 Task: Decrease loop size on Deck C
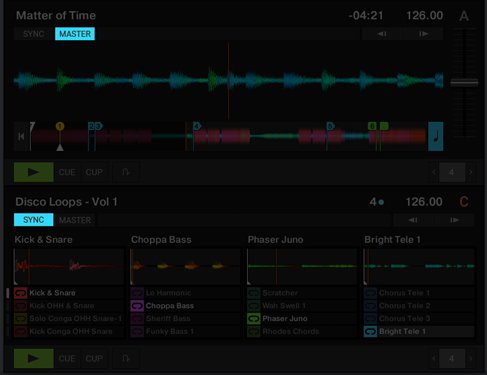coord(434,359)
